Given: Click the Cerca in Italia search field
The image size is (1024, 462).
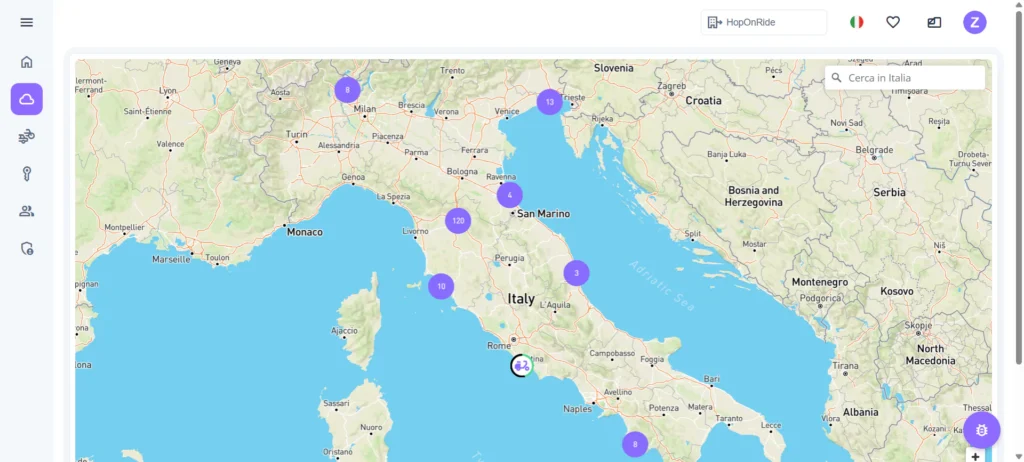Looking at the screenshot, I should pos(904,78).
